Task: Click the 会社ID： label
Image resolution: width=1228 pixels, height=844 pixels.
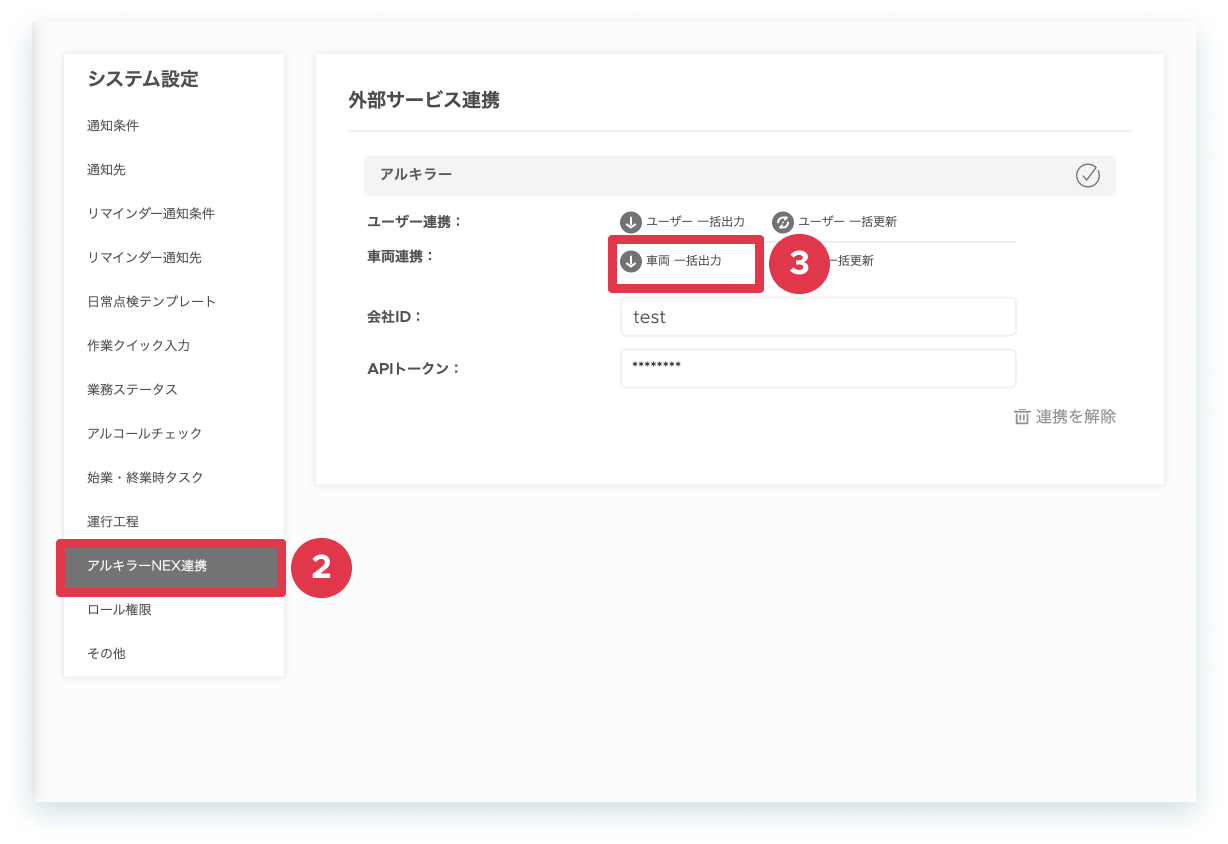Action: (396, 317)
